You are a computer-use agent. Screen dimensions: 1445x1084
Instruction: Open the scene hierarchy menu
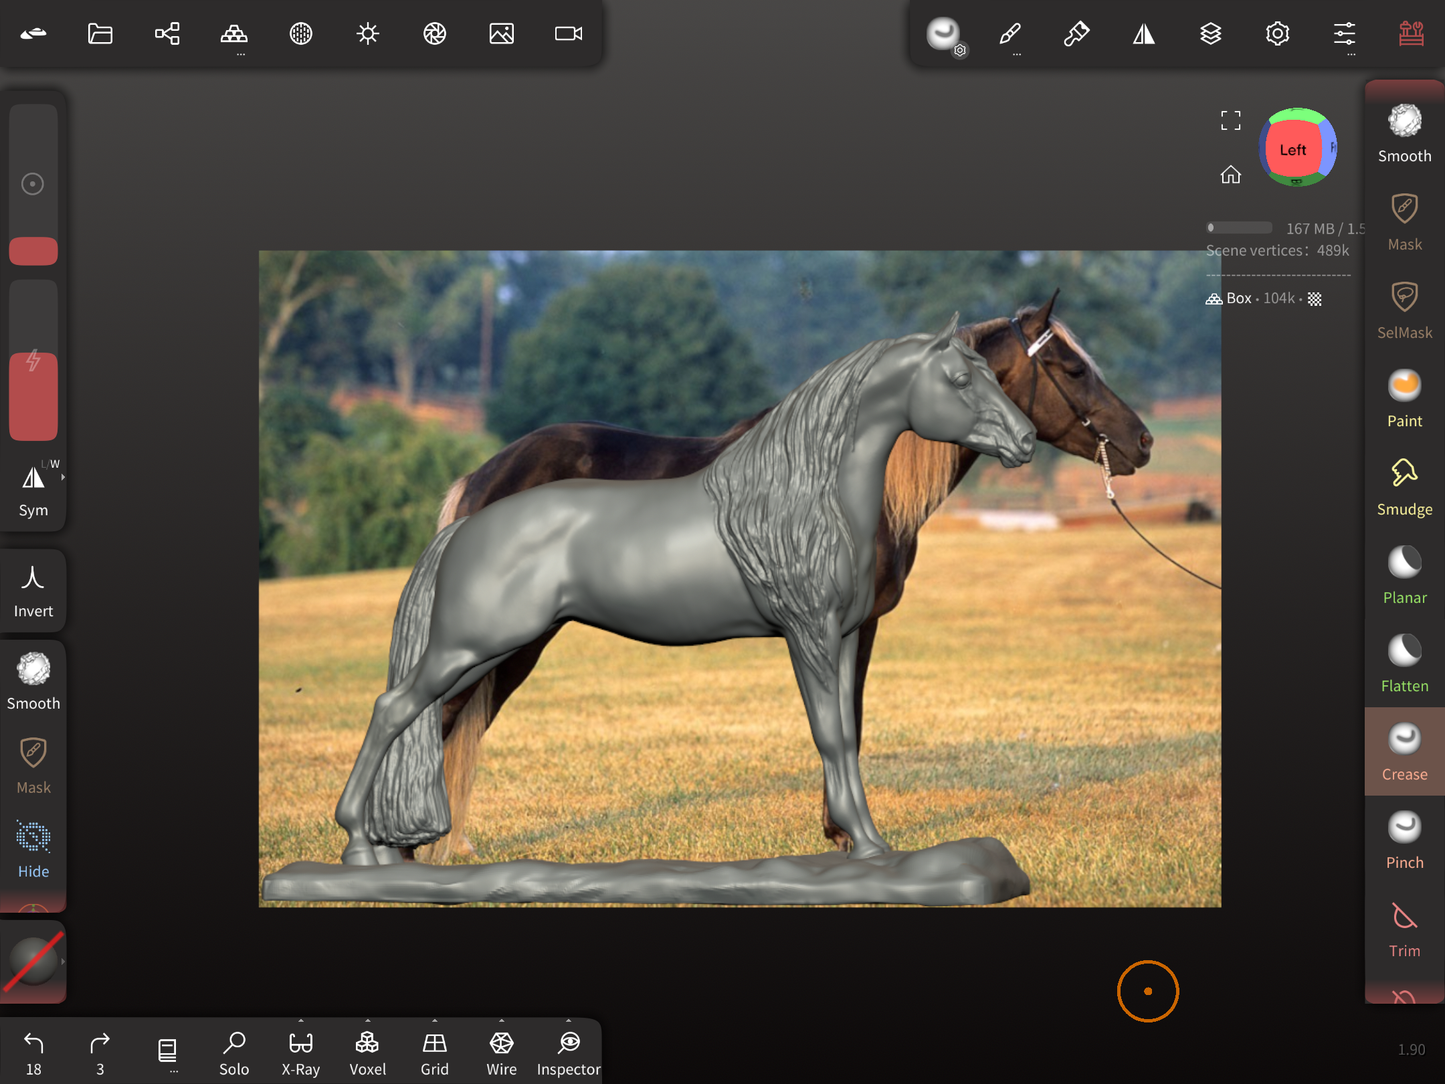[167, 34]
